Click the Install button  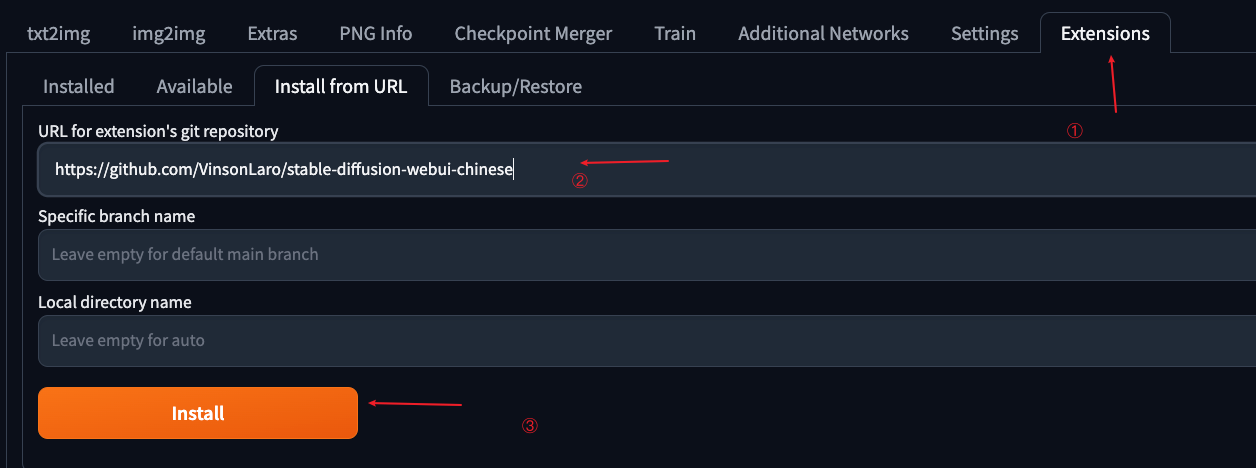tap(198, 413)
